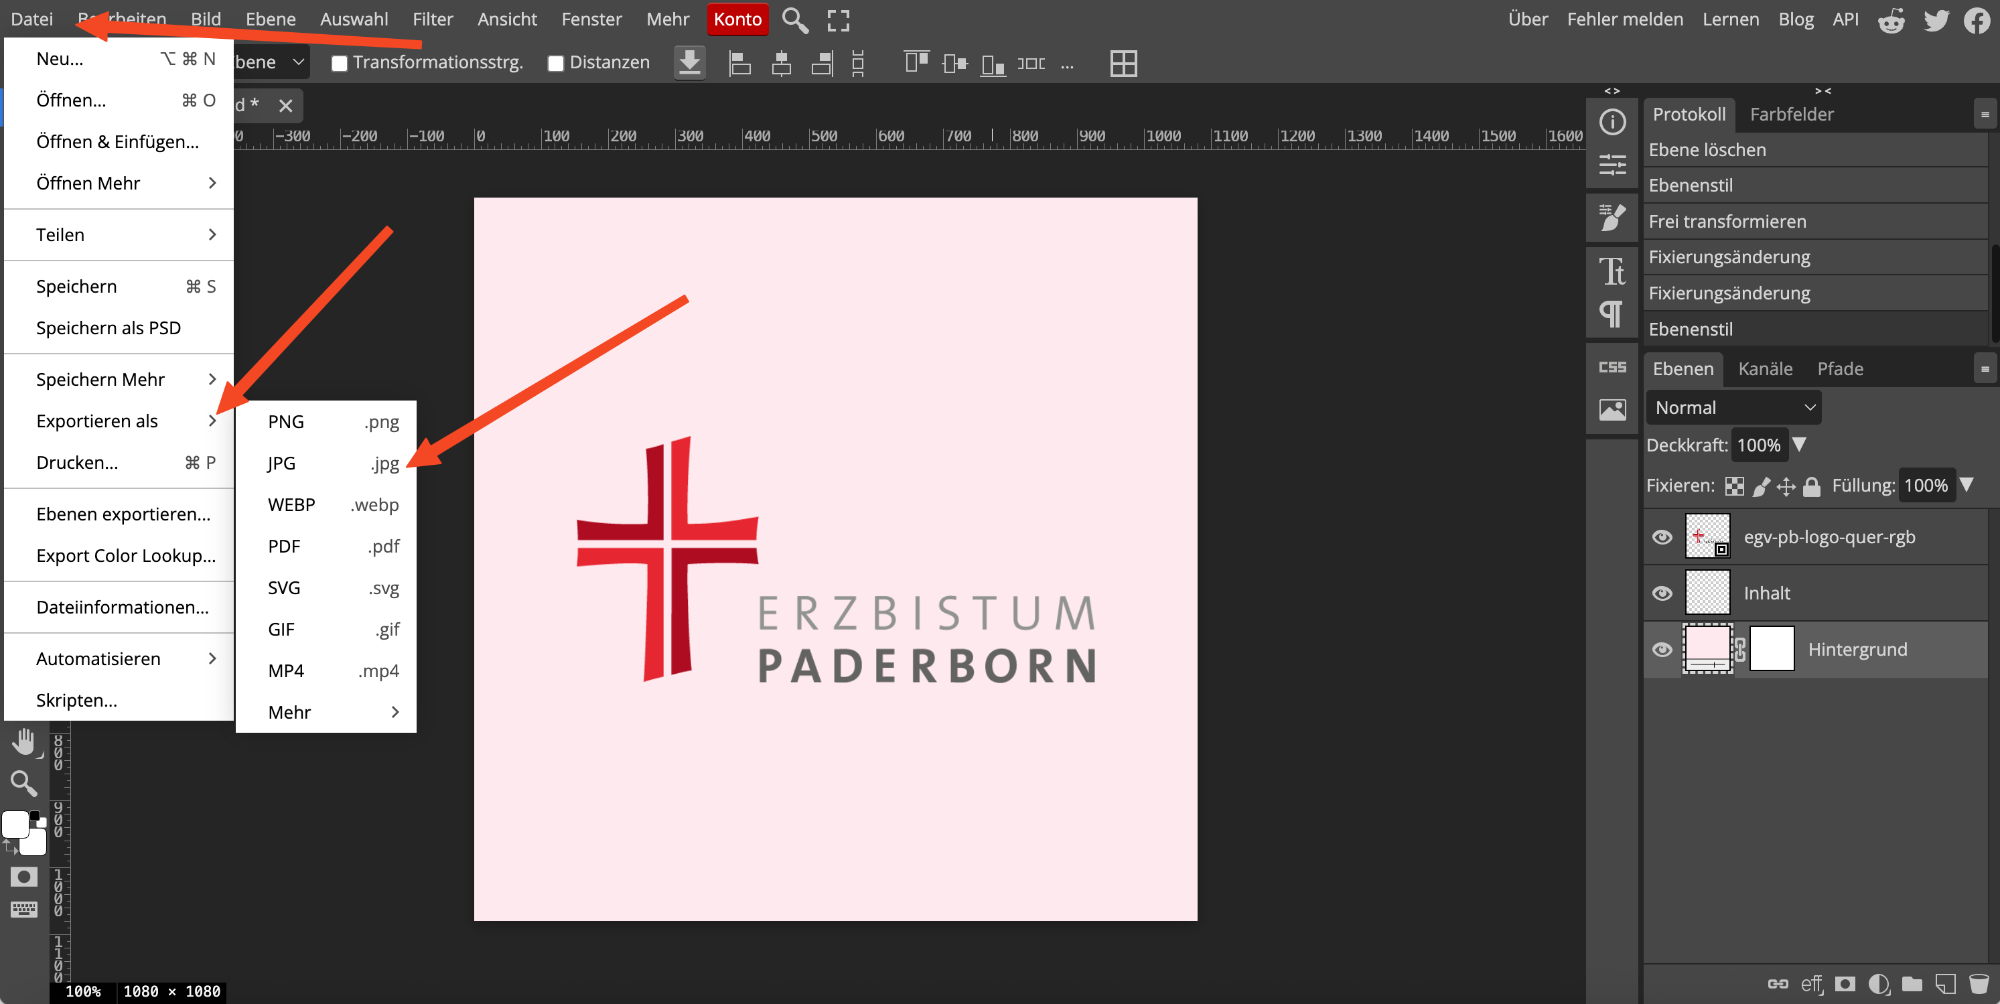
Task: Switch to the Kanäle tab
Action: pos(1765,369)
